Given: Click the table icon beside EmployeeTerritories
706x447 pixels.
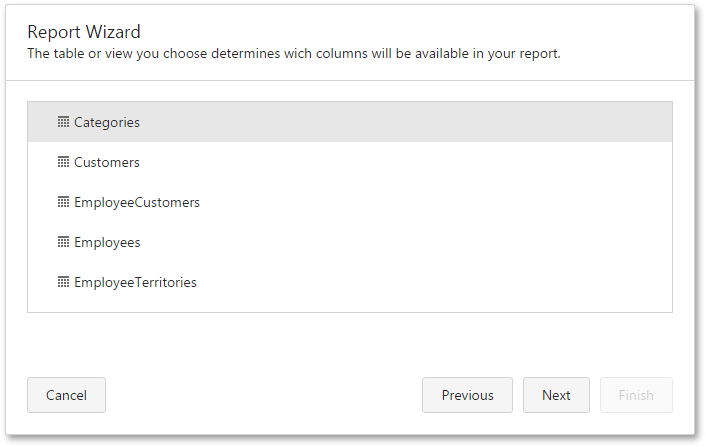Looking at the screenshot, I should (63, 282).
